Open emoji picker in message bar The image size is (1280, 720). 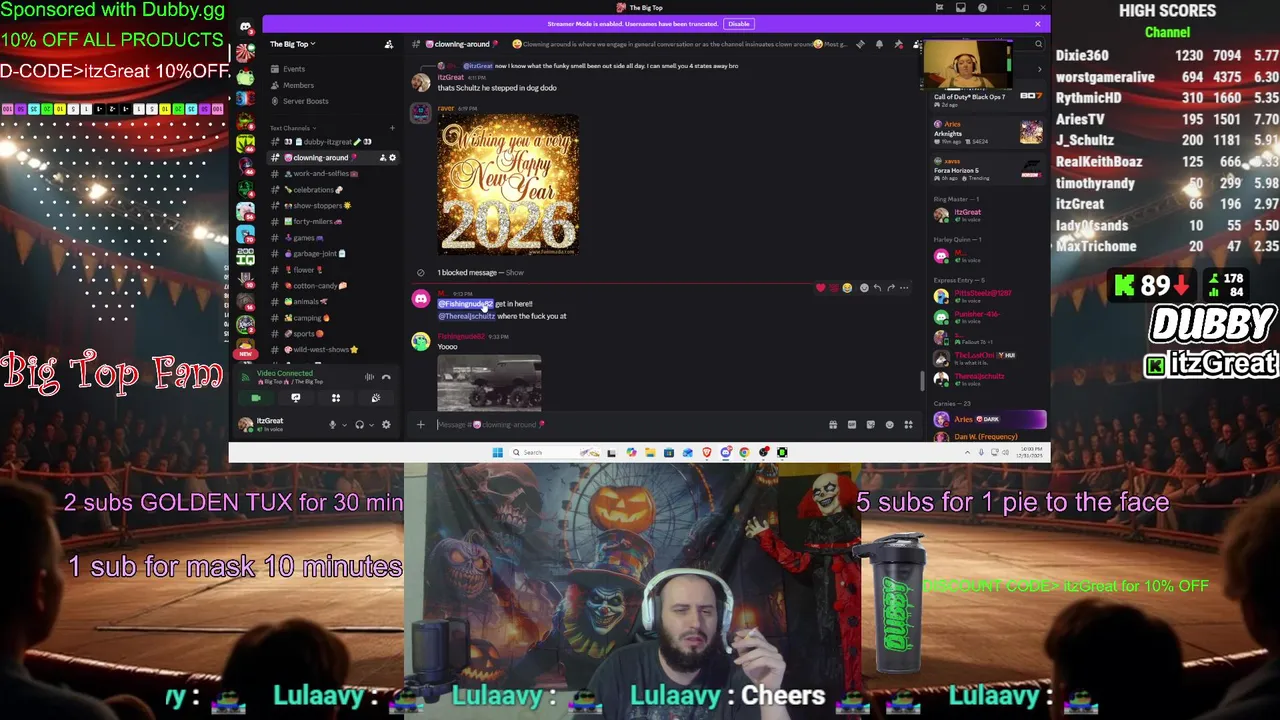[x=889, y=425]
